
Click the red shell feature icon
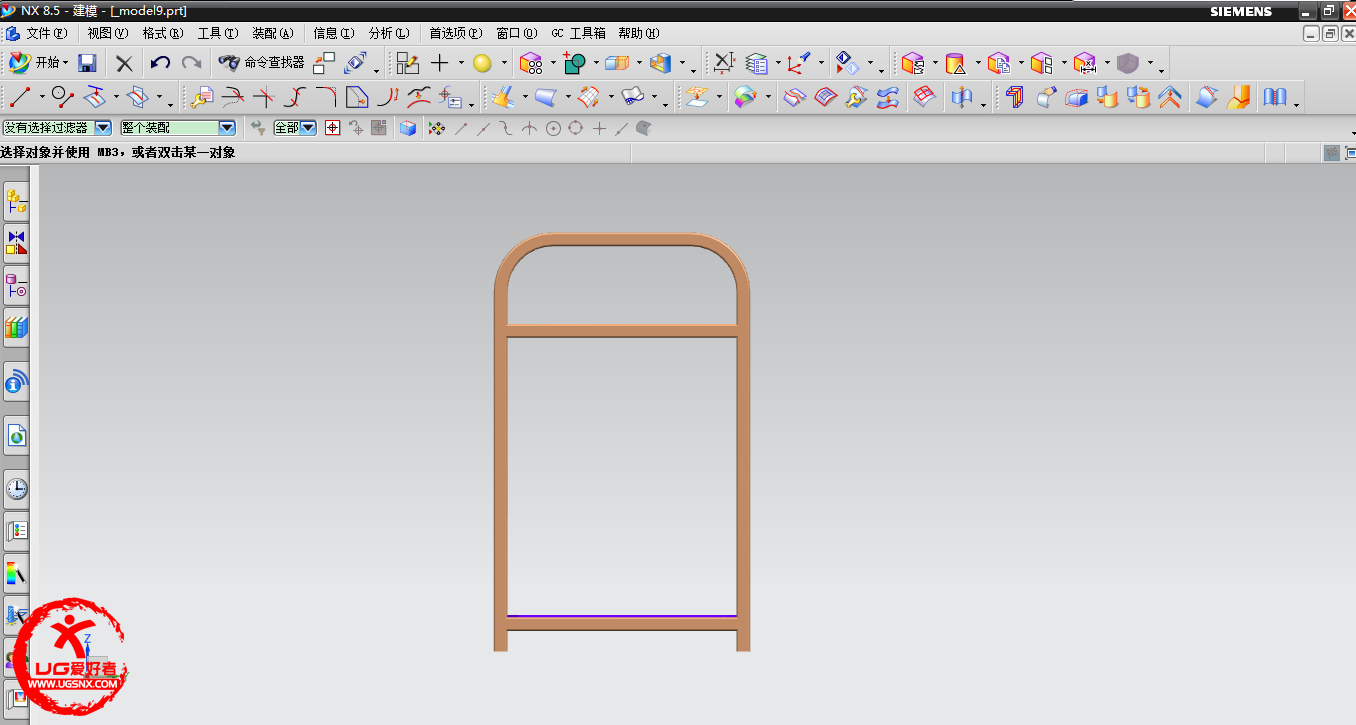point(1015,97)
